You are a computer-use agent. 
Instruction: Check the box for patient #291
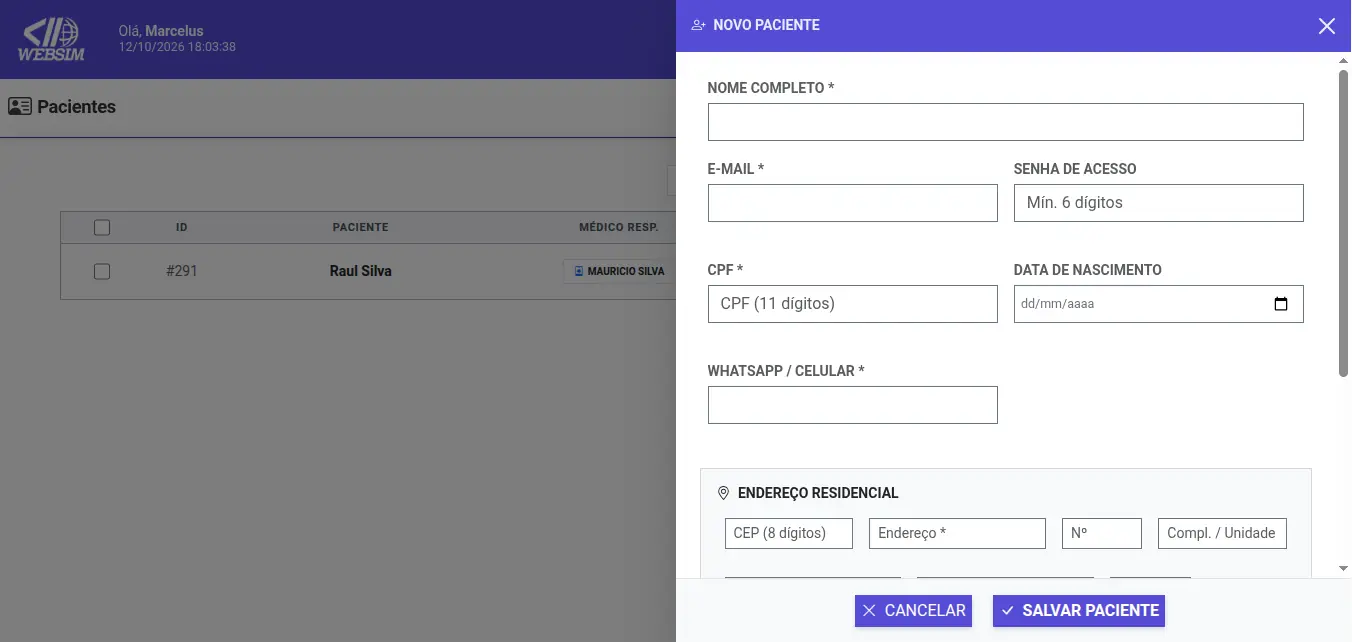coord(102,271)
